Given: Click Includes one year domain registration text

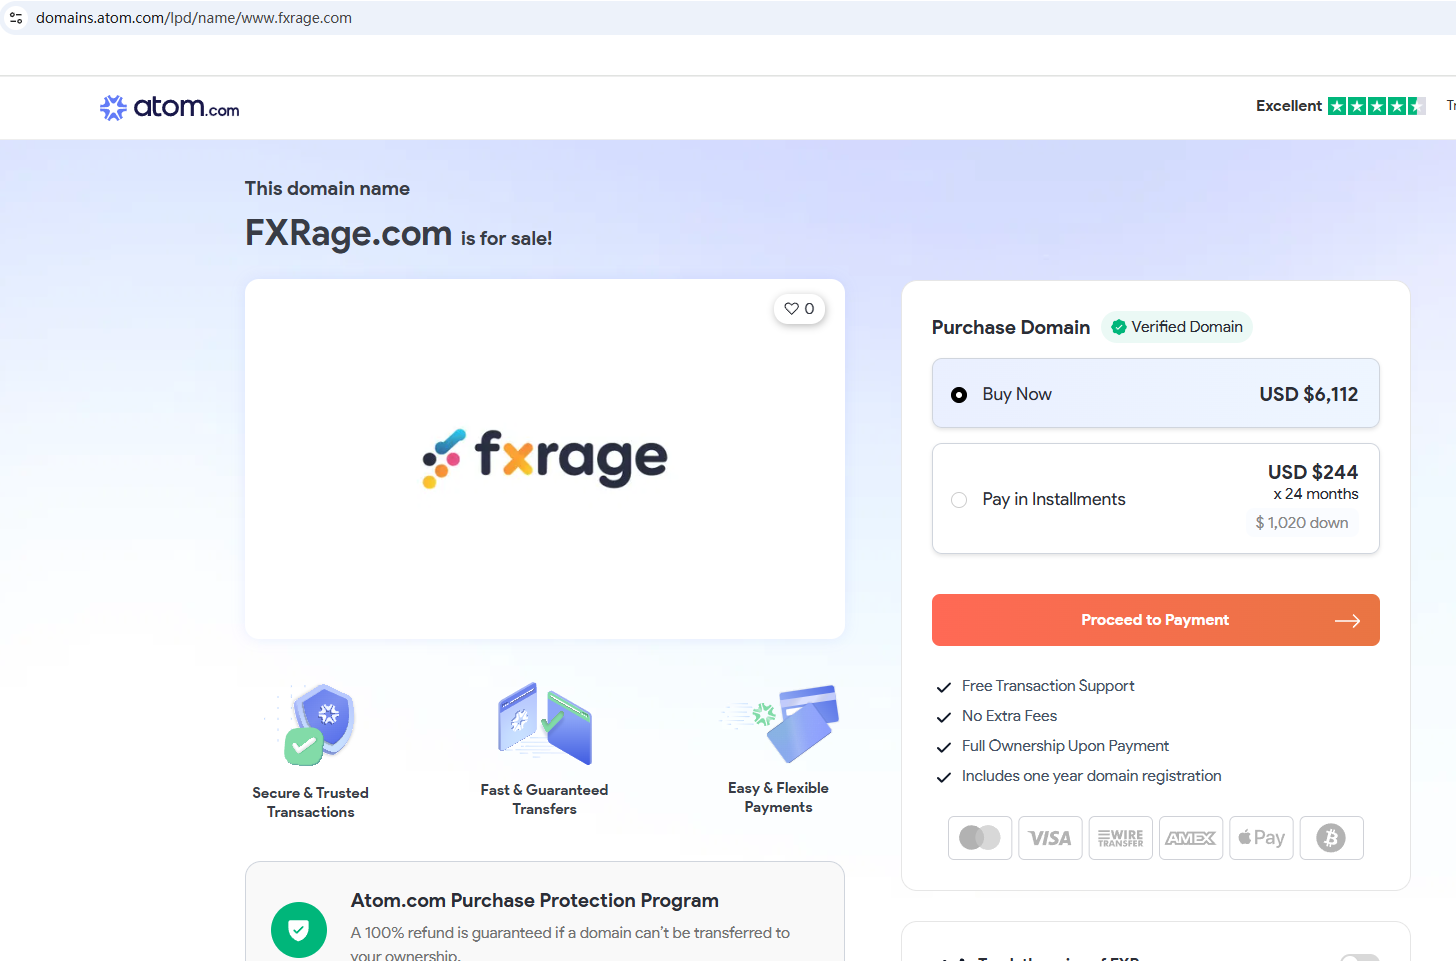Looking at the screenshot, I should pos(1092,776).
